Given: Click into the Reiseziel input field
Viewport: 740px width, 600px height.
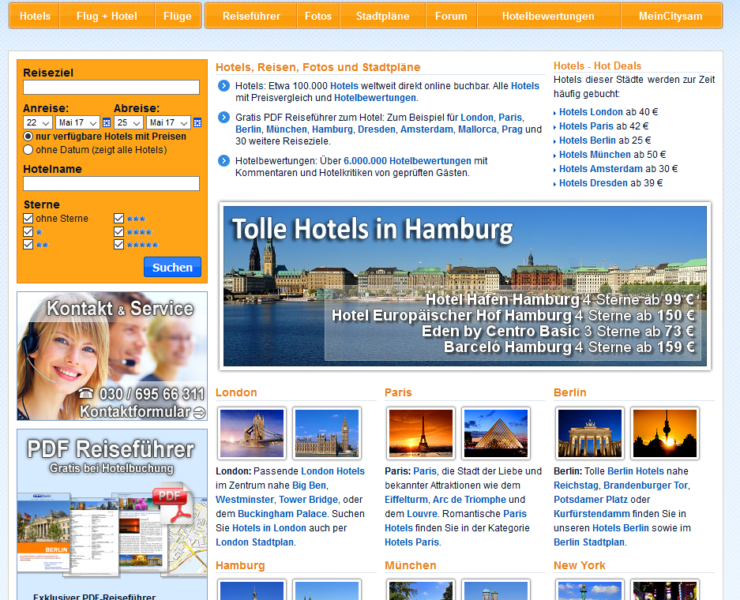Looking at the screenshot, I should click(x=111, y=87).
